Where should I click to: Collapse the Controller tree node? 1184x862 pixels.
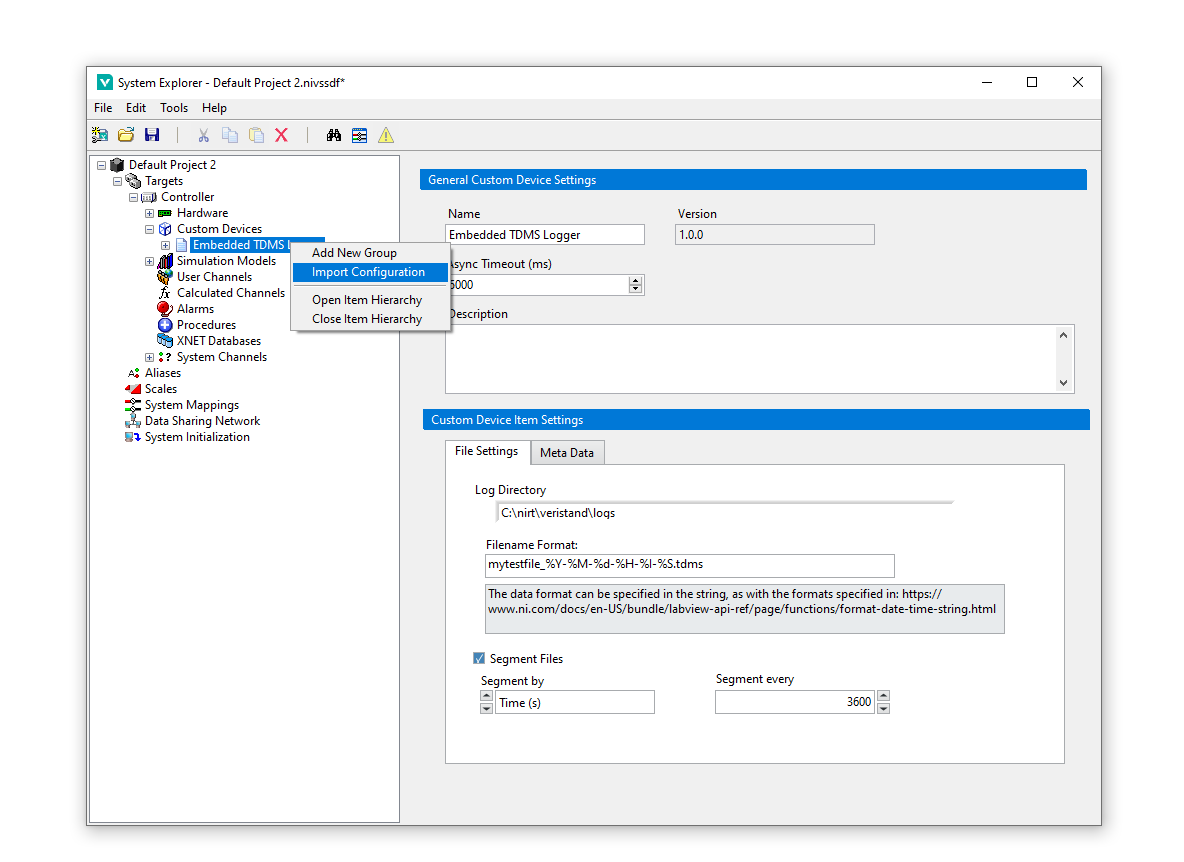click(x=133, y=197)
